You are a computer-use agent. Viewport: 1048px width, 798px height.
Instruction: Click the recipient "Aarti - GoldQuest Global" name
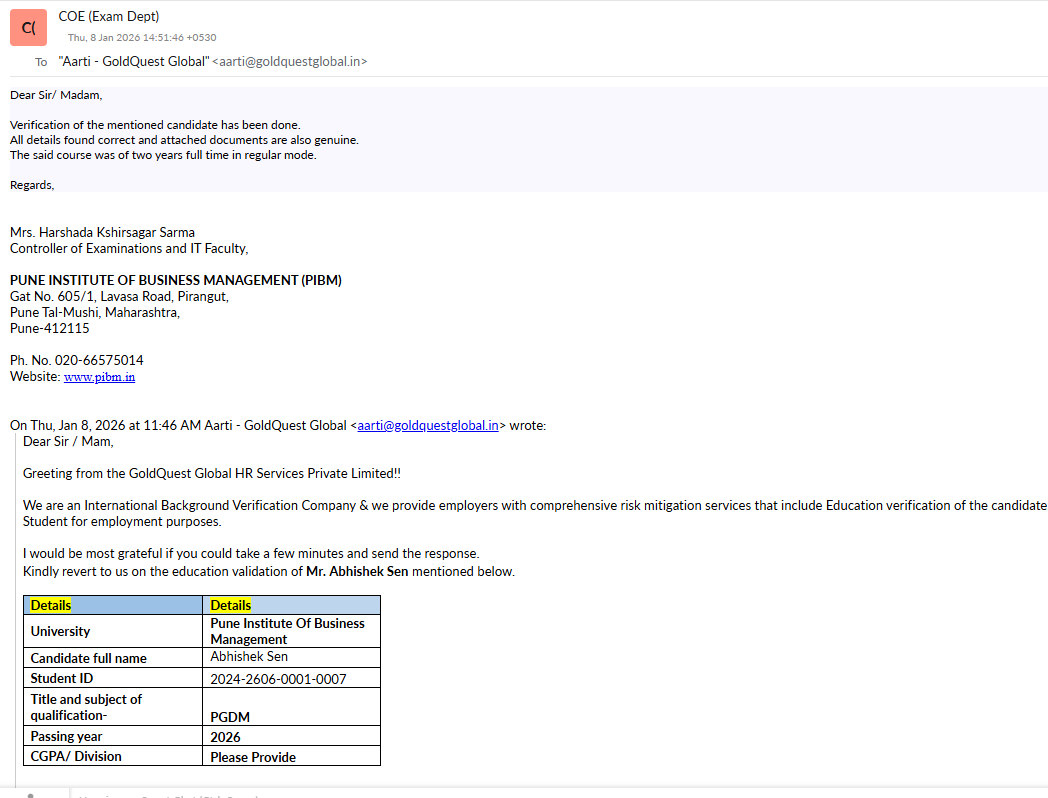coord(134,61)
